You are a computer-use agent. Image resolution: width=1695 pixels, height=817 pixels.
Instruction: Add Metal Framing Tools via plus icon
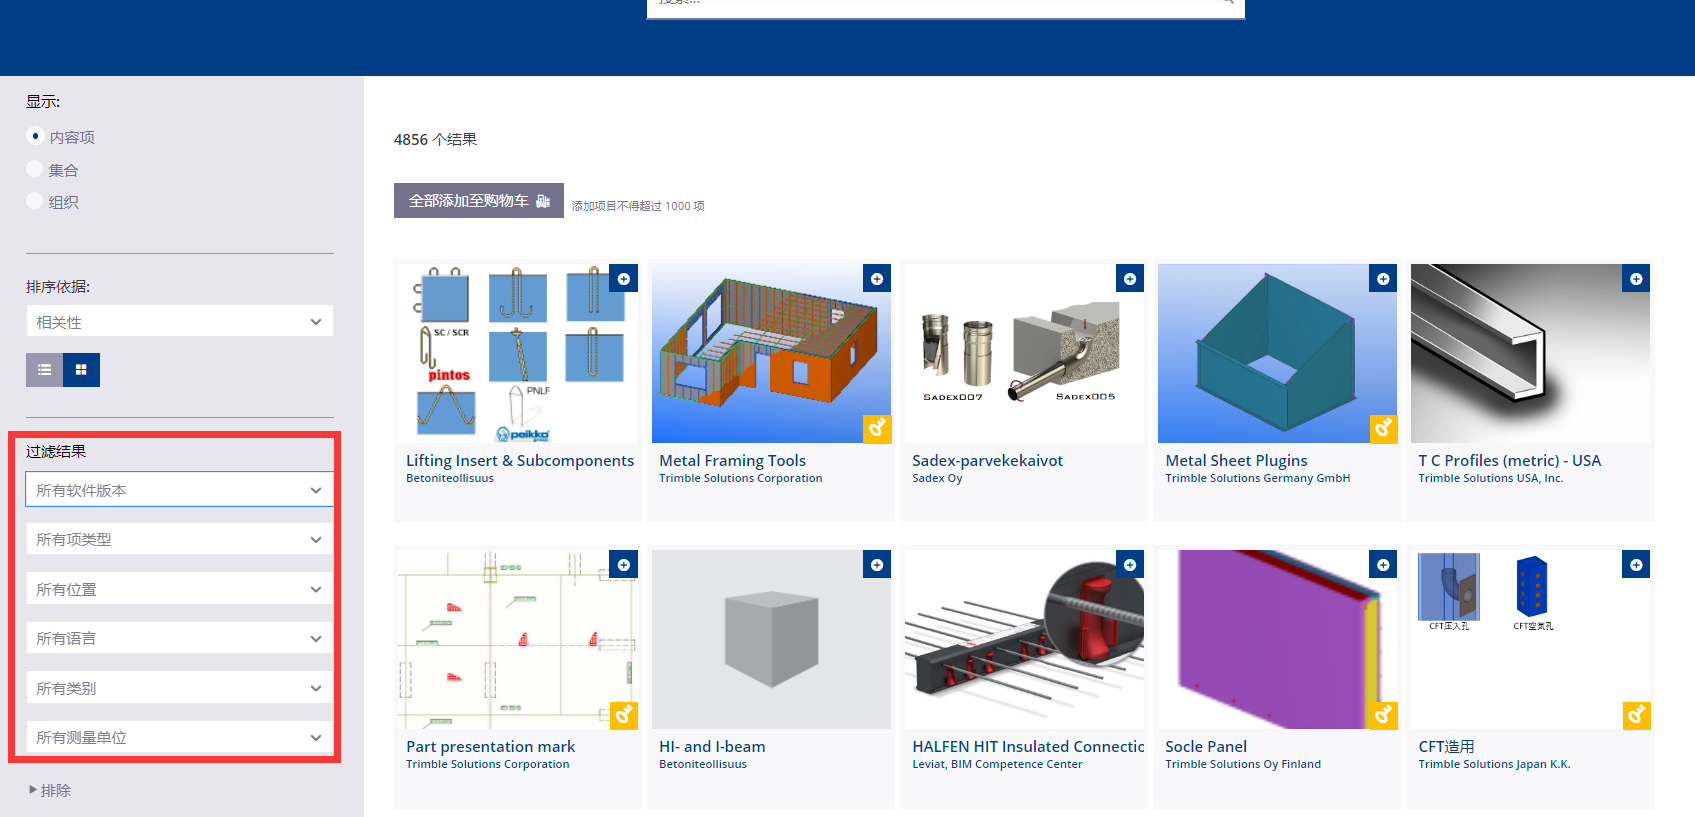(877, 279)
